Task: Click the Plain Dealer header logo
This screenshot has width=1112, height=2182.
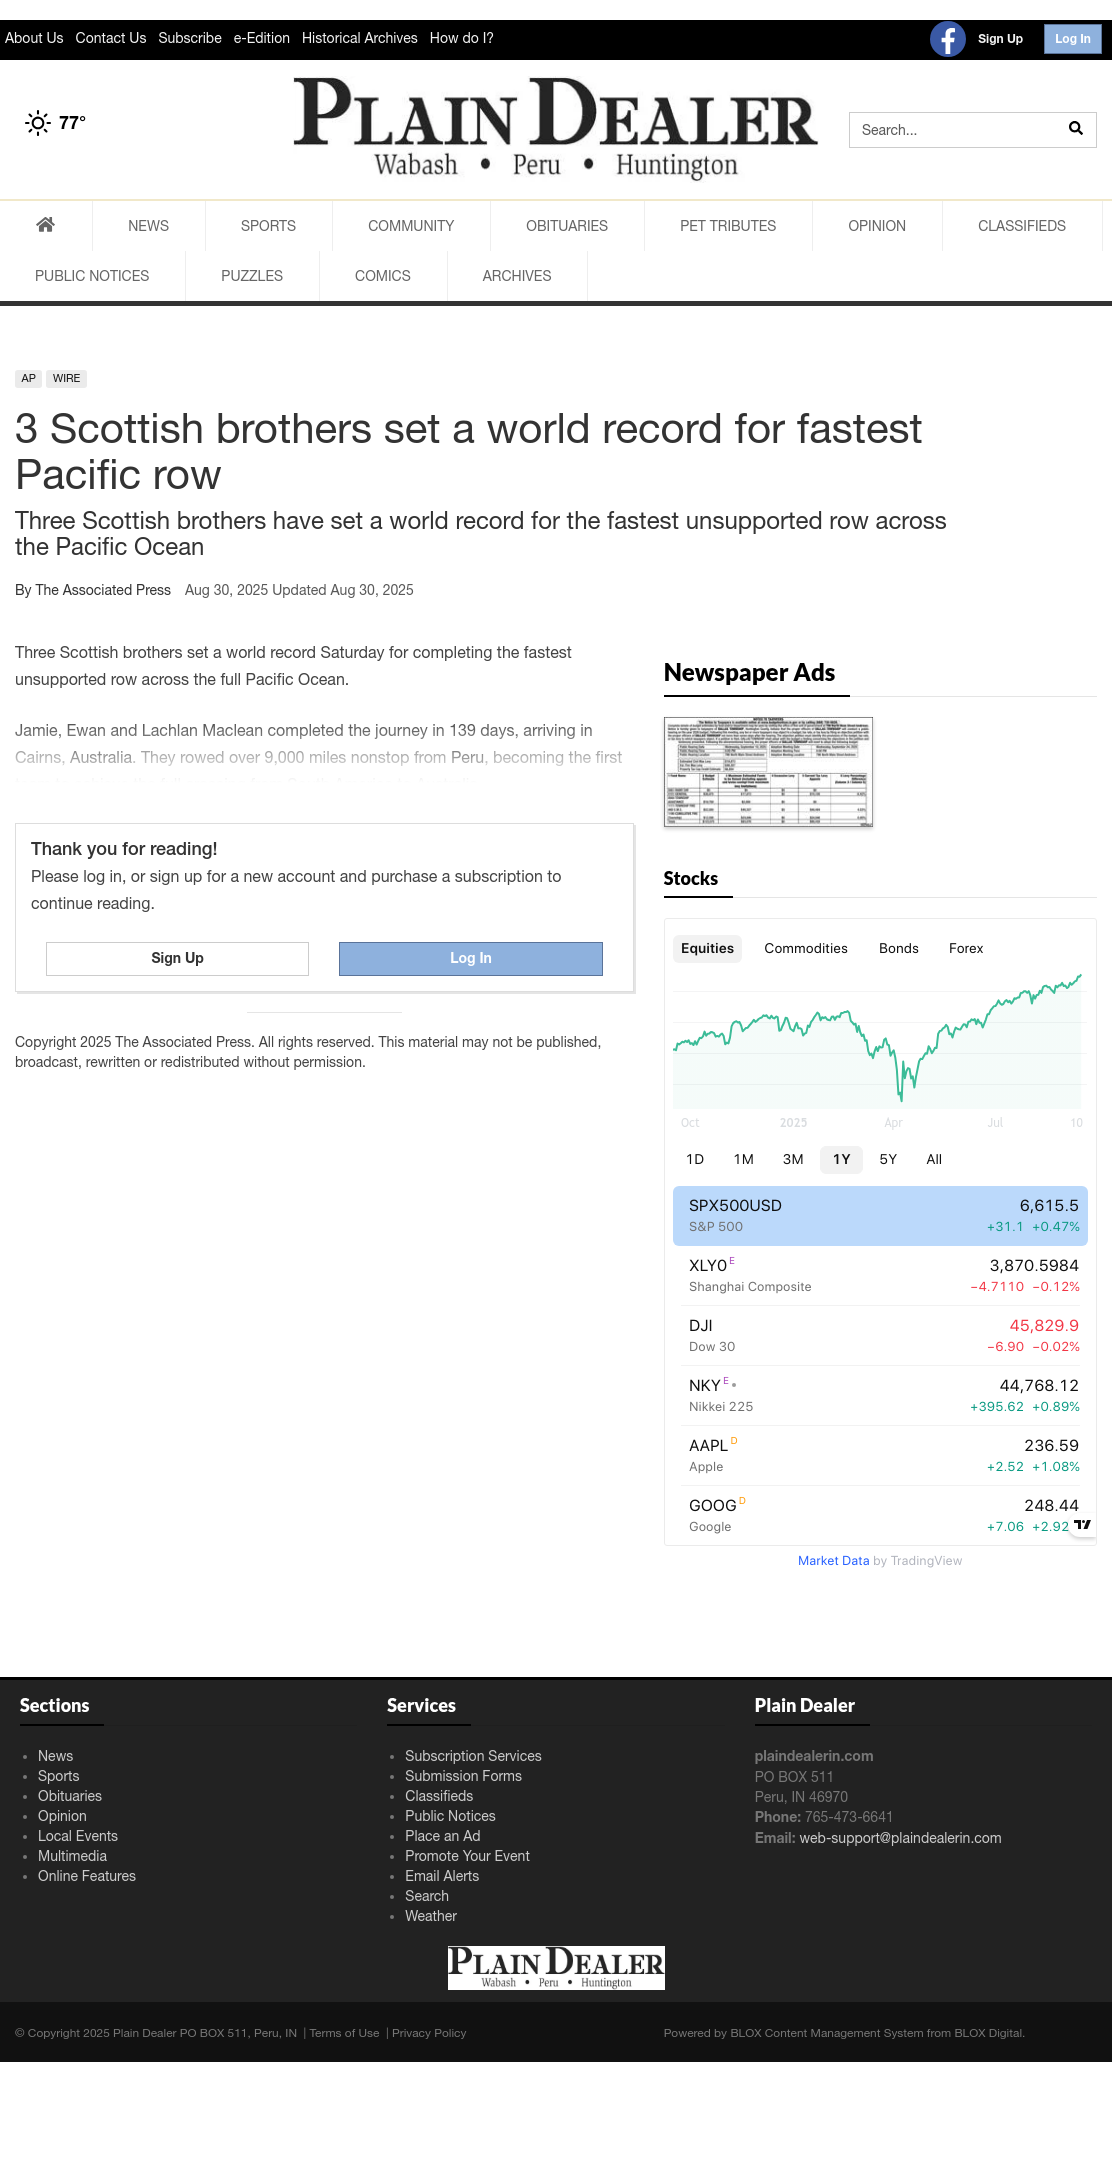Action: (x=555, y=128)
